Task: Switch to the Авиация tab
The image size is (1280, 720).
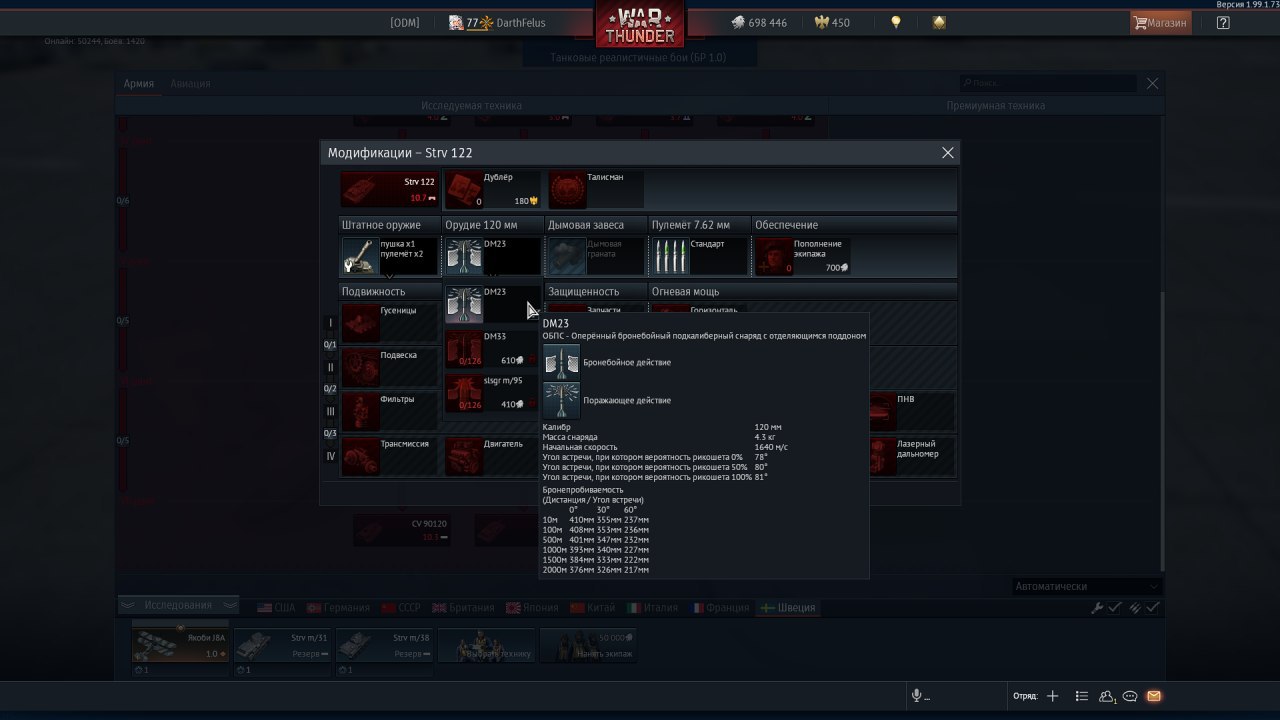Action: point(190,83)
